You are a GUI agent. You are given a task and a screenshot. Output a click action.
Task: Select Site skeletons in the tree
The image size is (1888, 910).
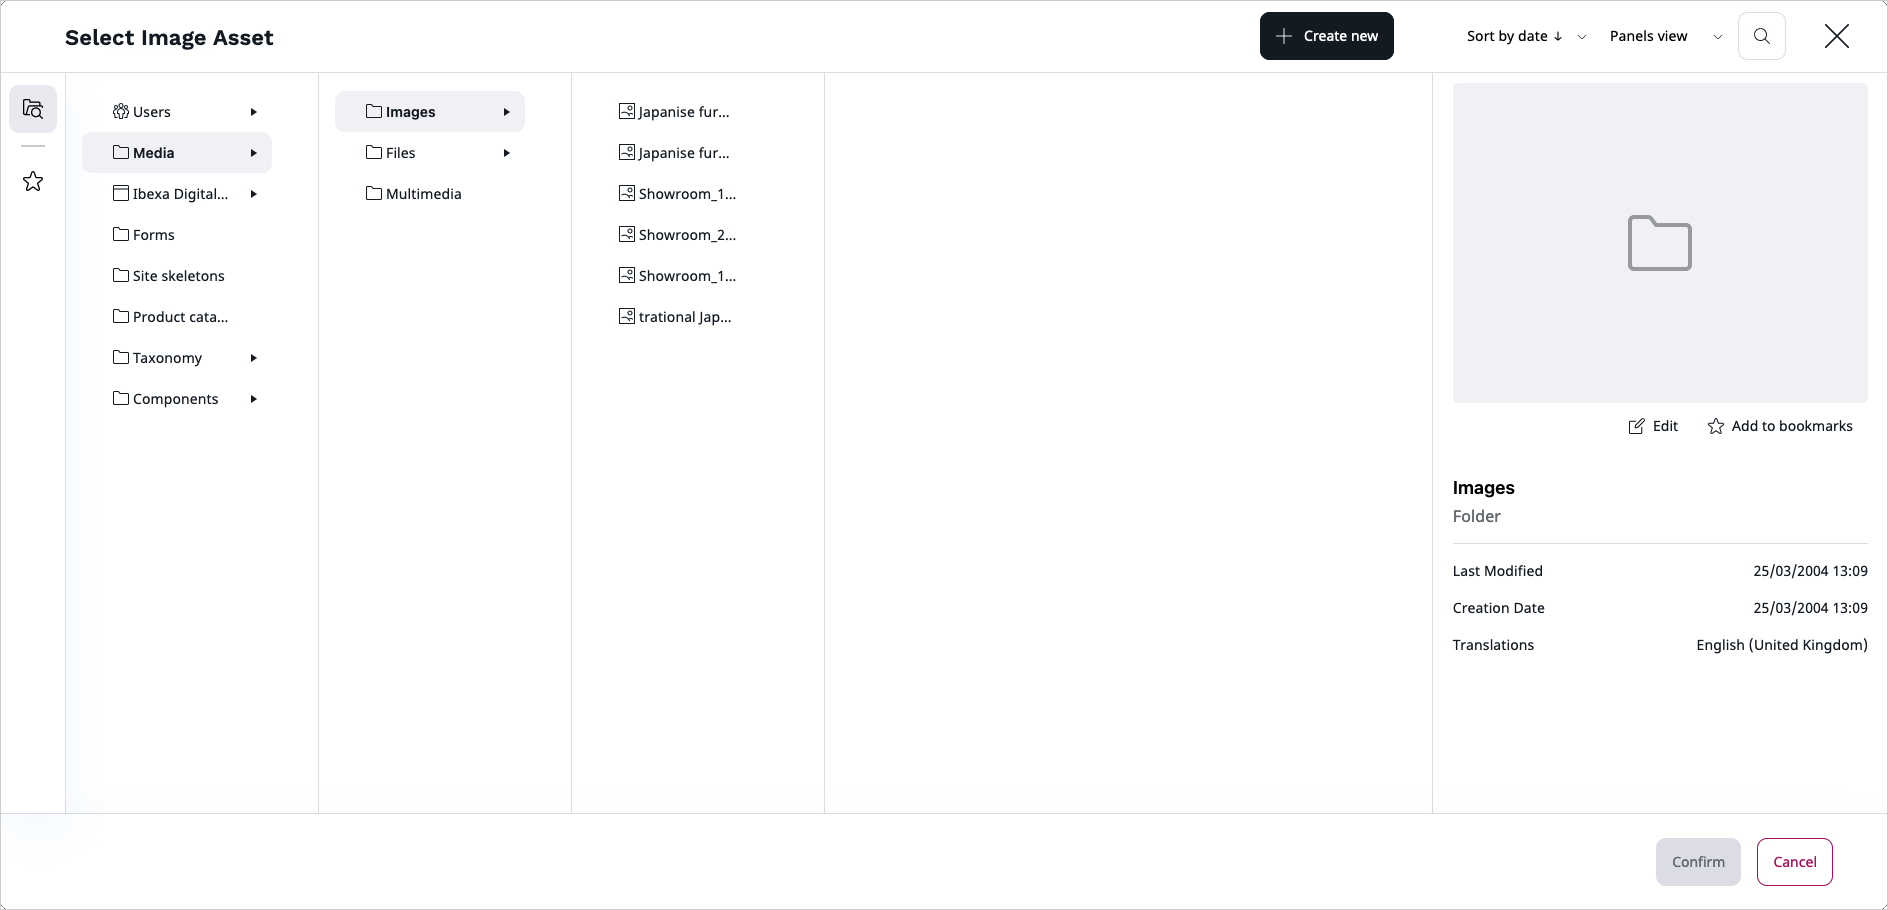pos(178,276)
